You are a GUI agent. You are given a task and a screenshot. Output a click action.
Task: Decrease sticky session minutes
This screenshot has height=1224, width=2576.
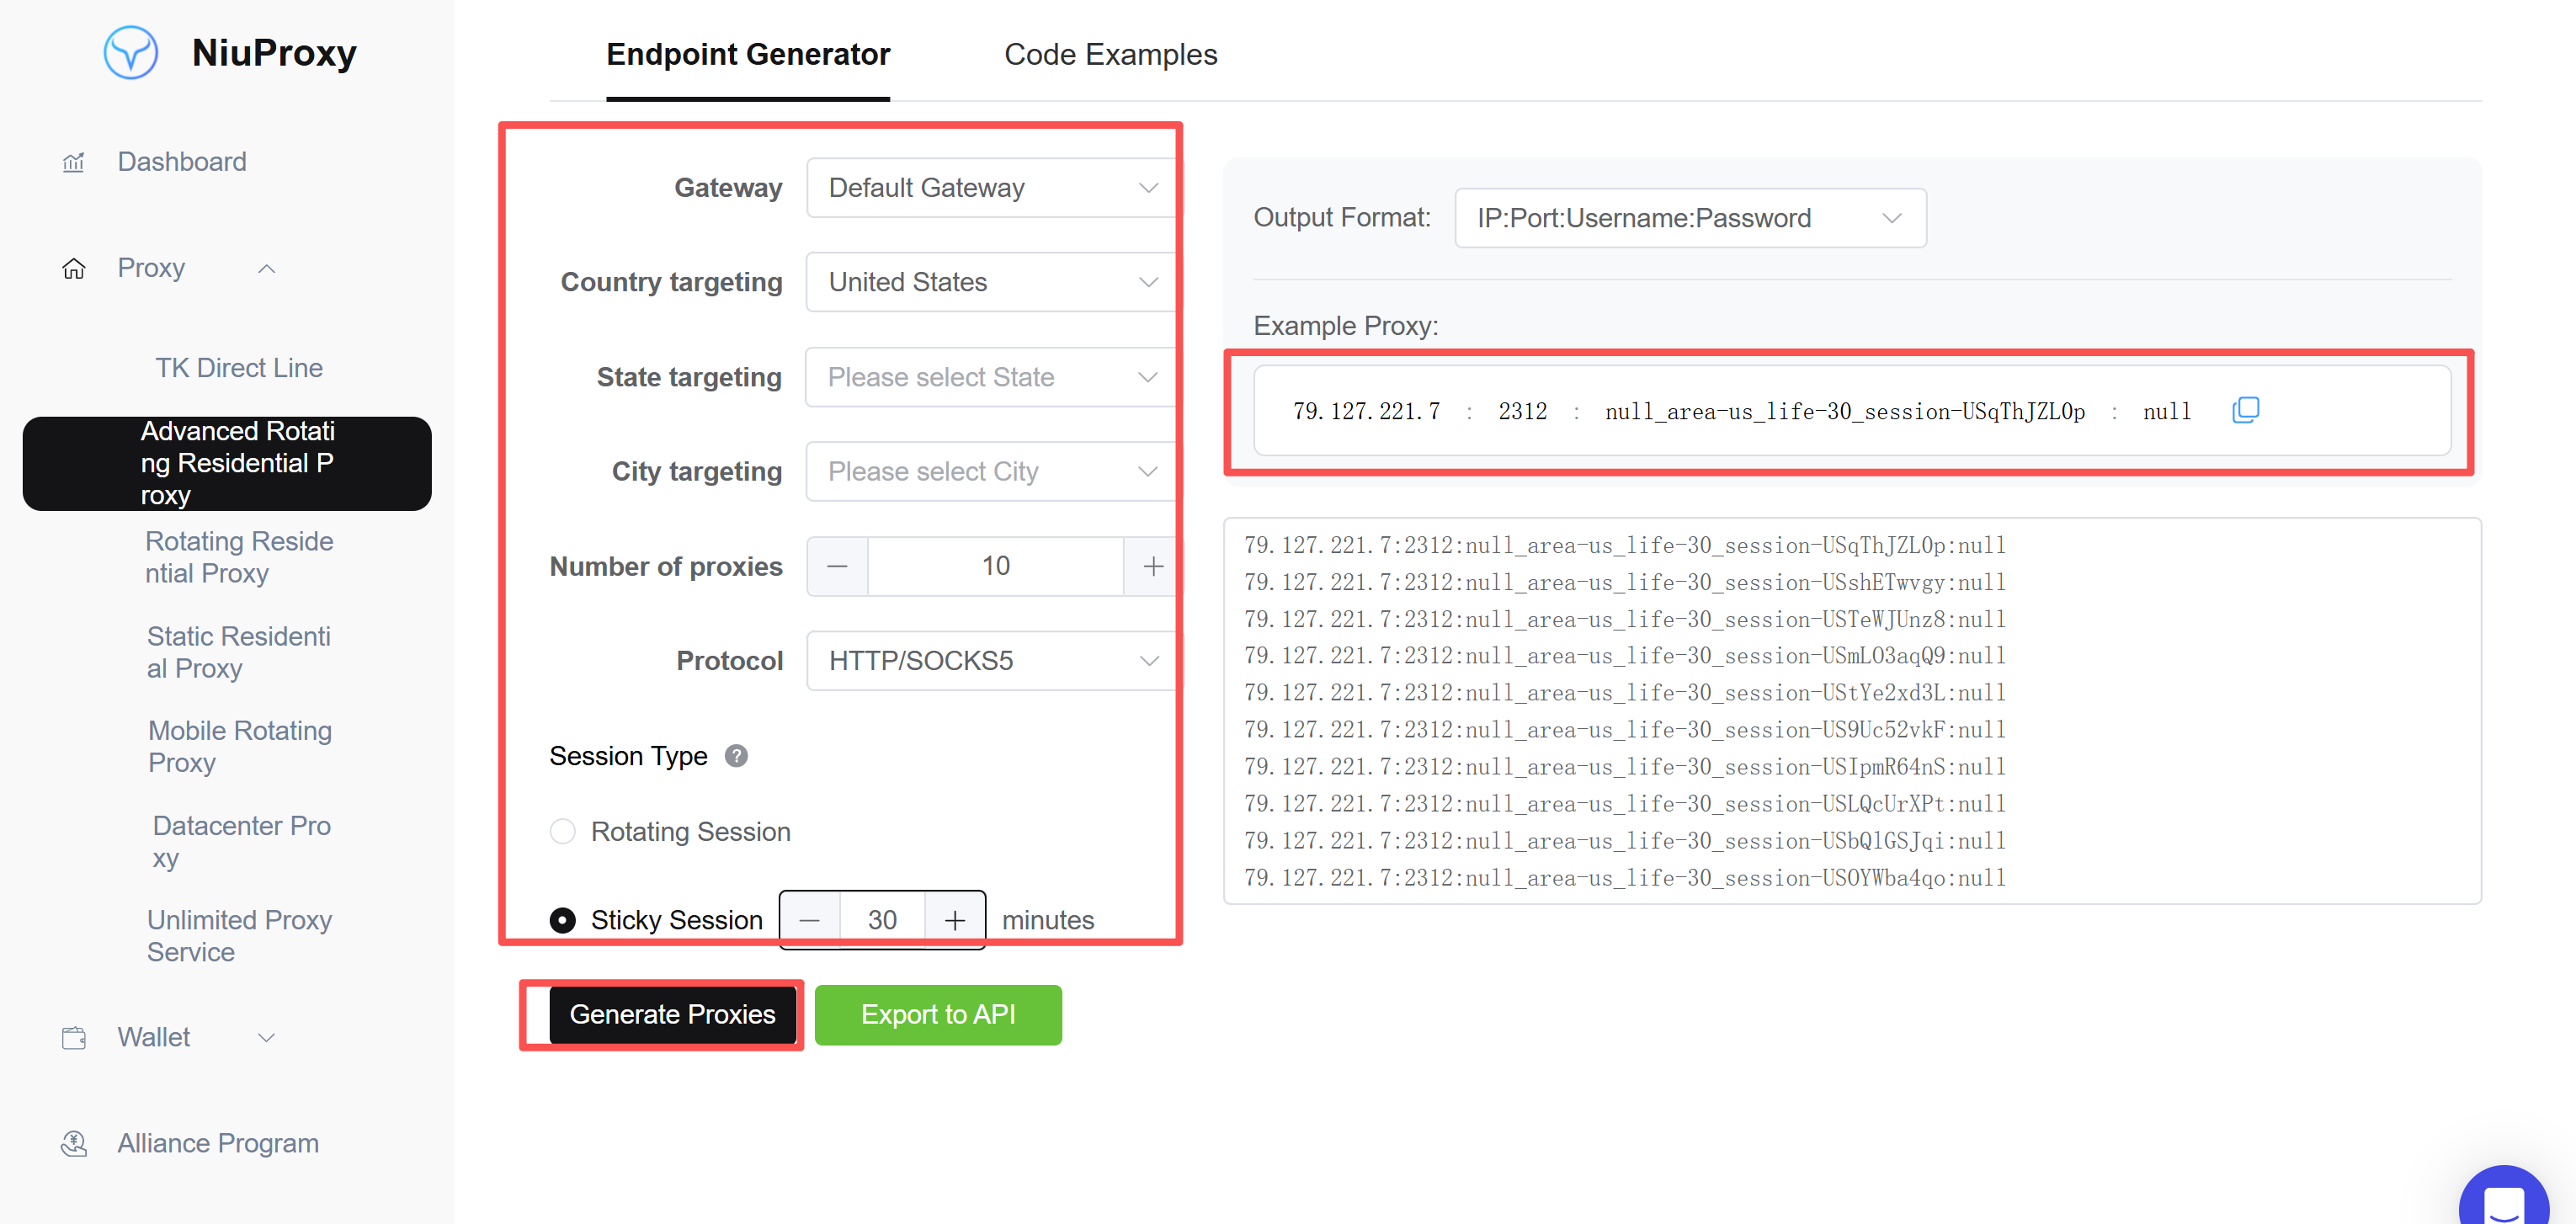[810, 920]
